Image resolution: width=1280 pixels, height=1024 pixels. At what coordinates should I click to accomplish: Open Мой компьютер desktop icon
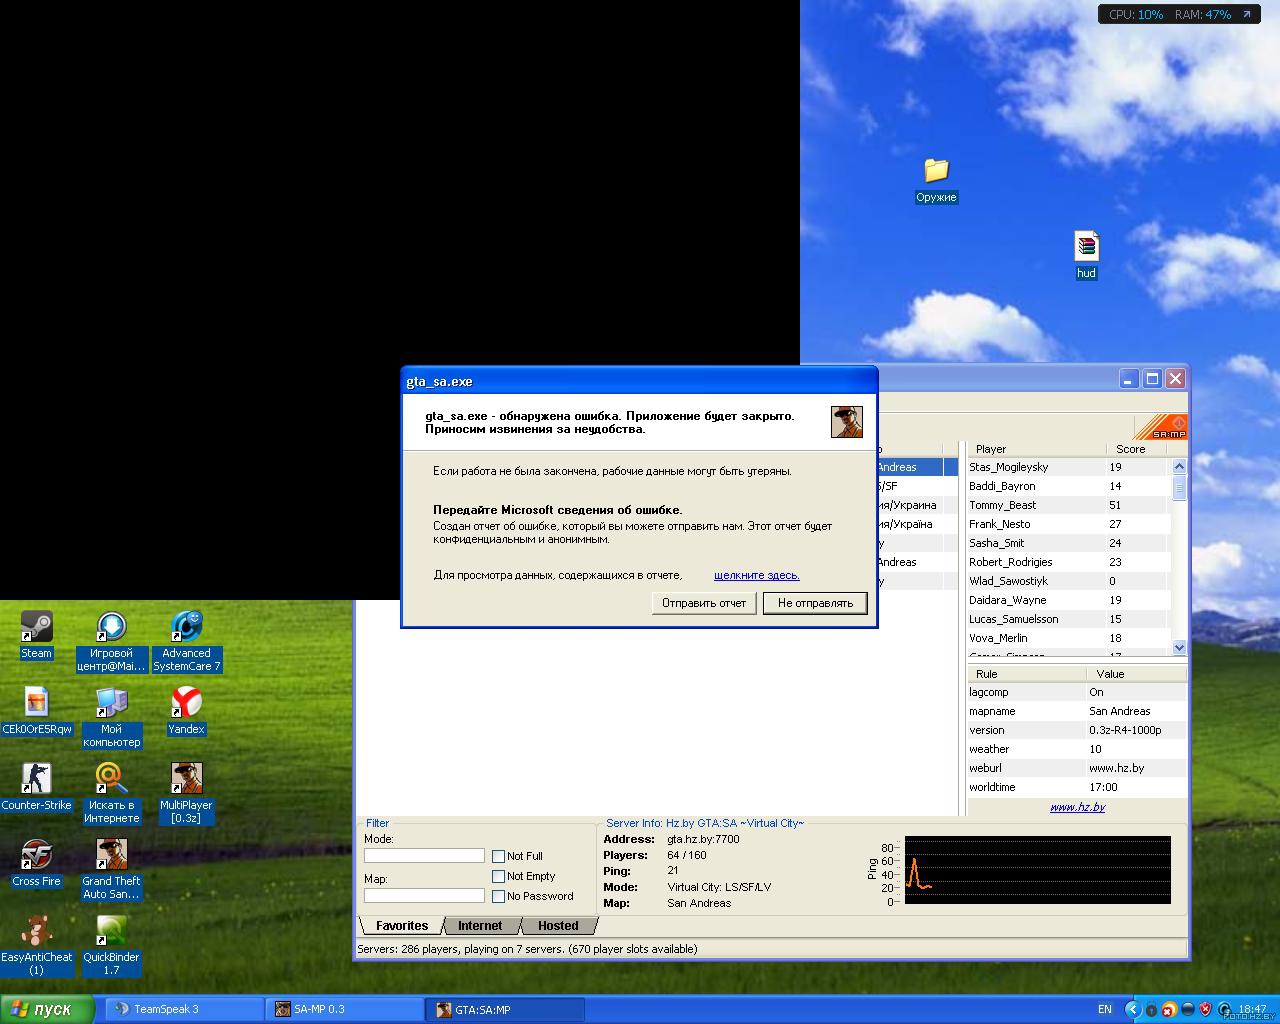tap(111, 717)
